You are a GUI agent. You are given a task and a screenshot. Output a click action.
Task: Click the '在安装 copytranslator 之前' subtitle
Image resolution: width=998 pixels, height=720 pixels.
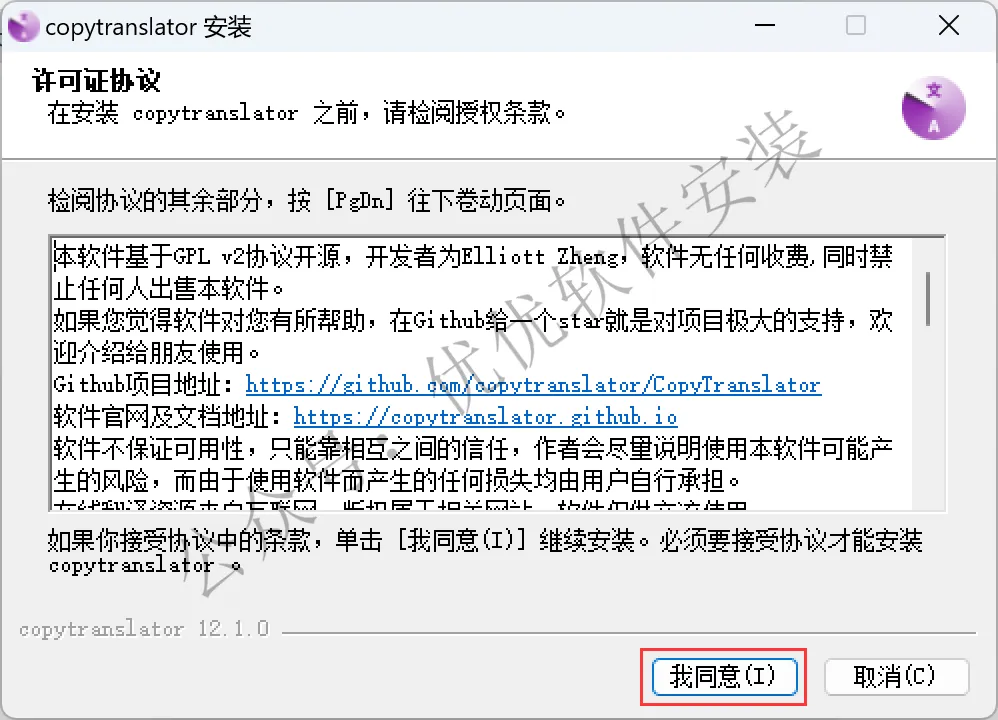click(x=306, y=113)
